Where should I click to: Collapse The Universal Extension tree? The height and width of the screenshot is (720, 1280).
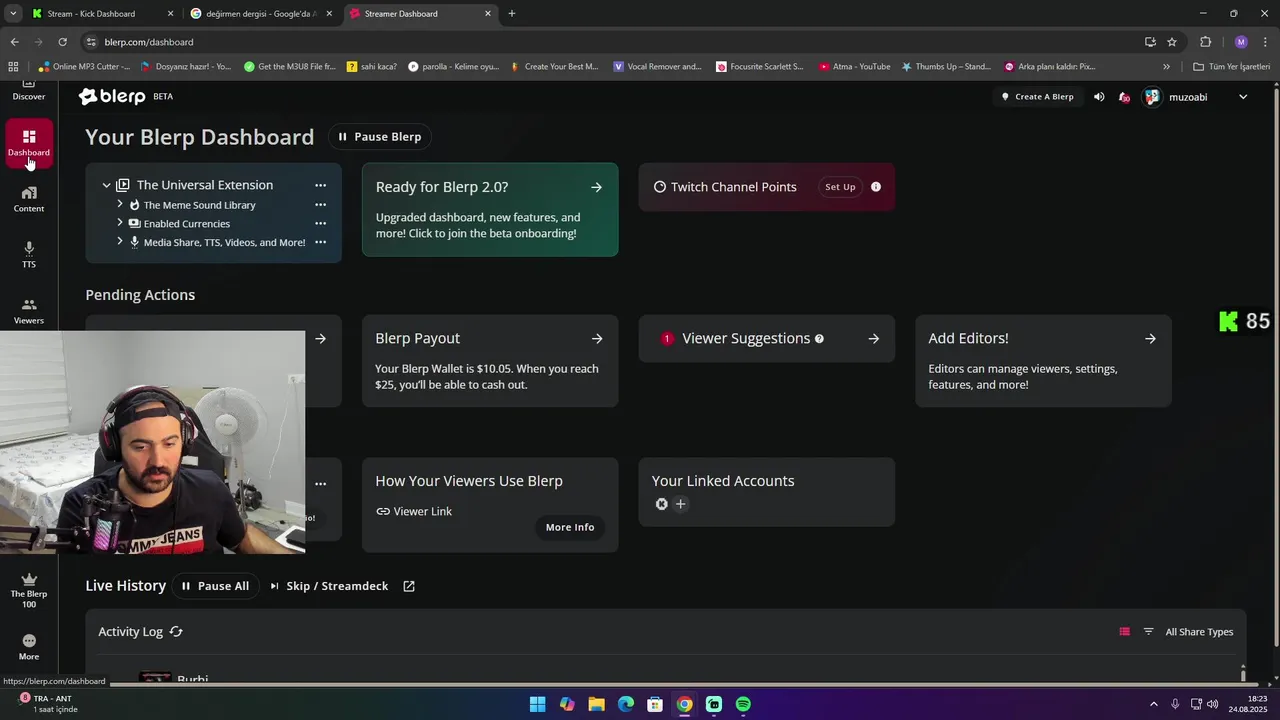point(106,185)
